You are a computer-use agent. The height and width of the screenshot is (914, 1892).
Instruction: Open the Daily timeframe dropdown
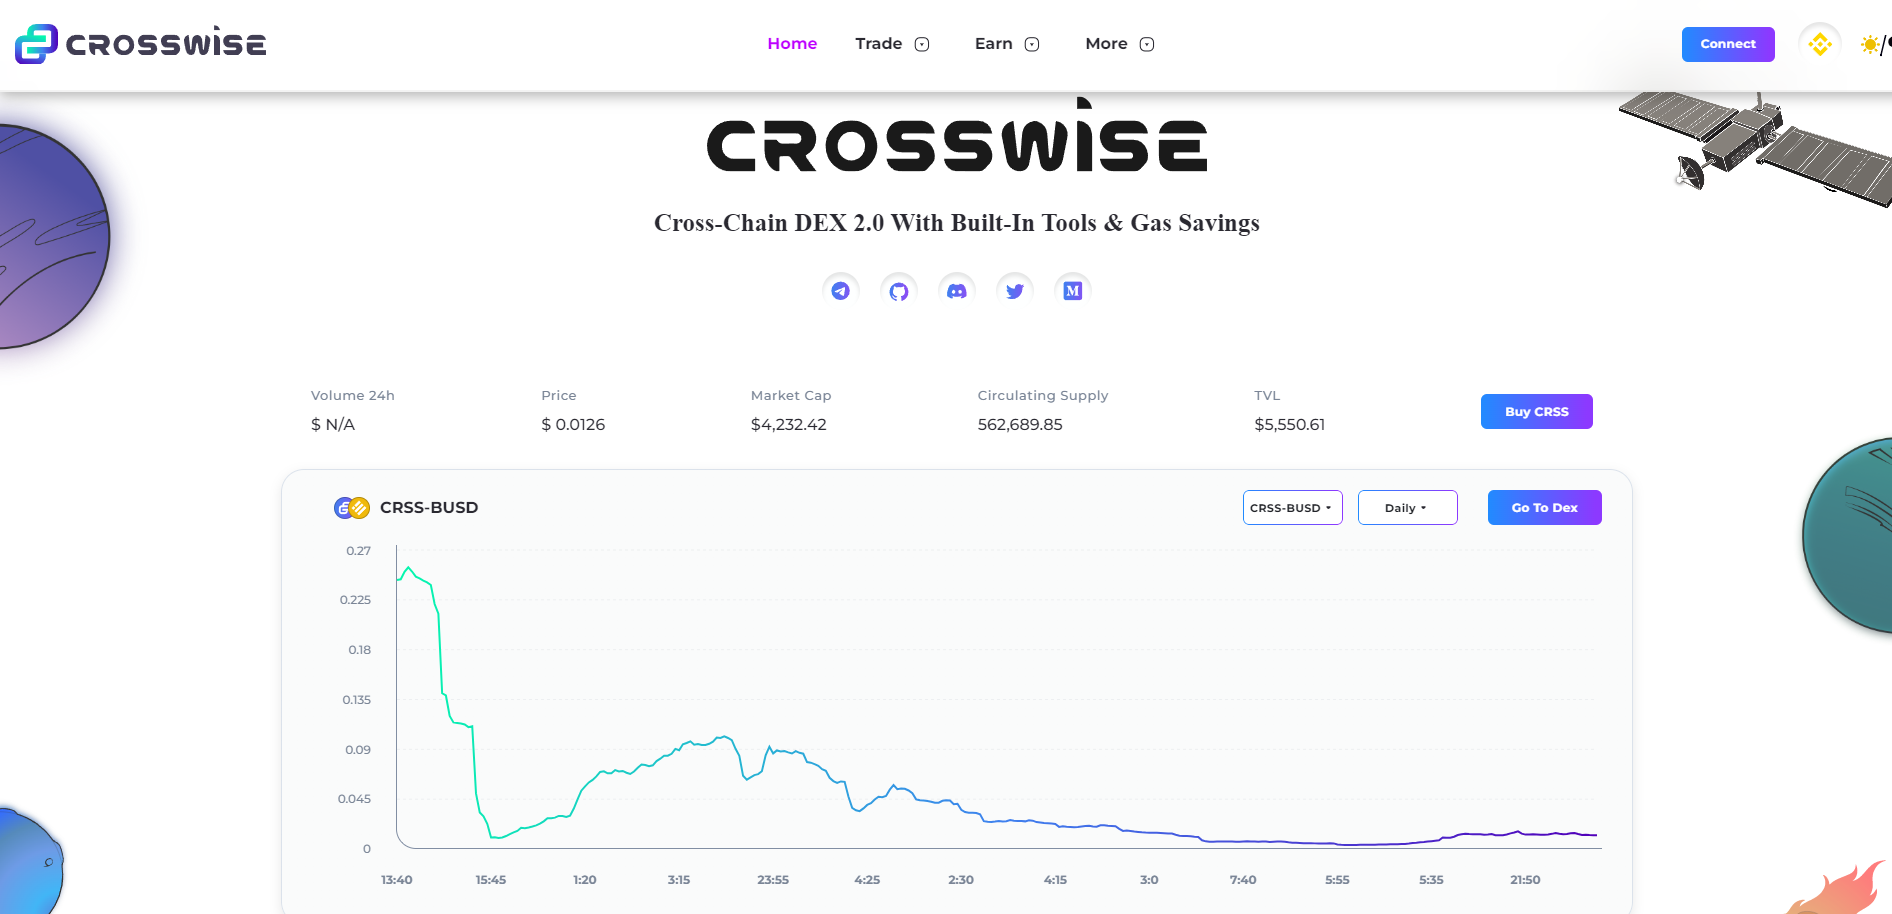tap(1407, 508)
